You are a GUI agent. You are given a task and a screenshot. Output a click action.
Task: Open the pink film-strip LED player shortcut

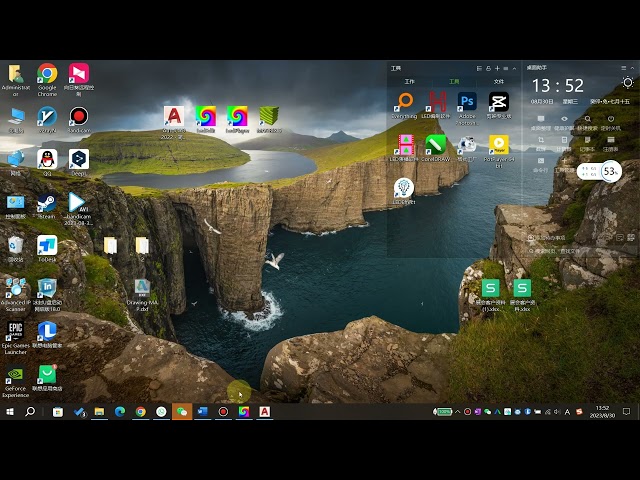click(404, 144)
